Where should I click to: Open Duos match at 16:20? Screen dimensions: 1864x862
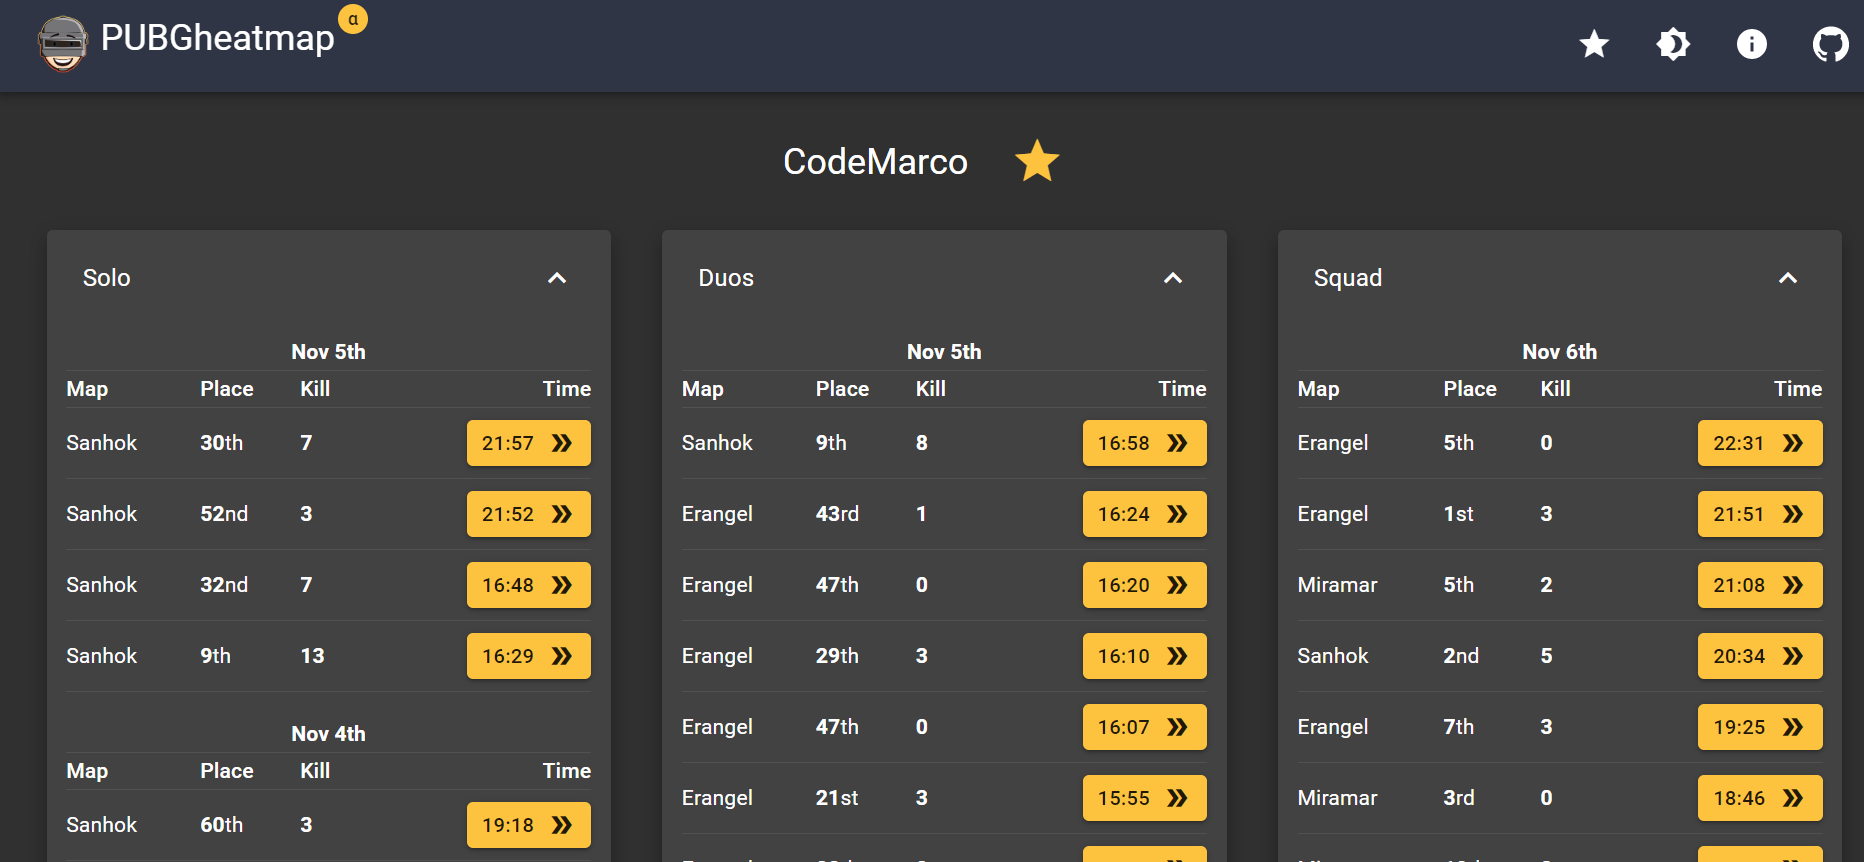1145,585
